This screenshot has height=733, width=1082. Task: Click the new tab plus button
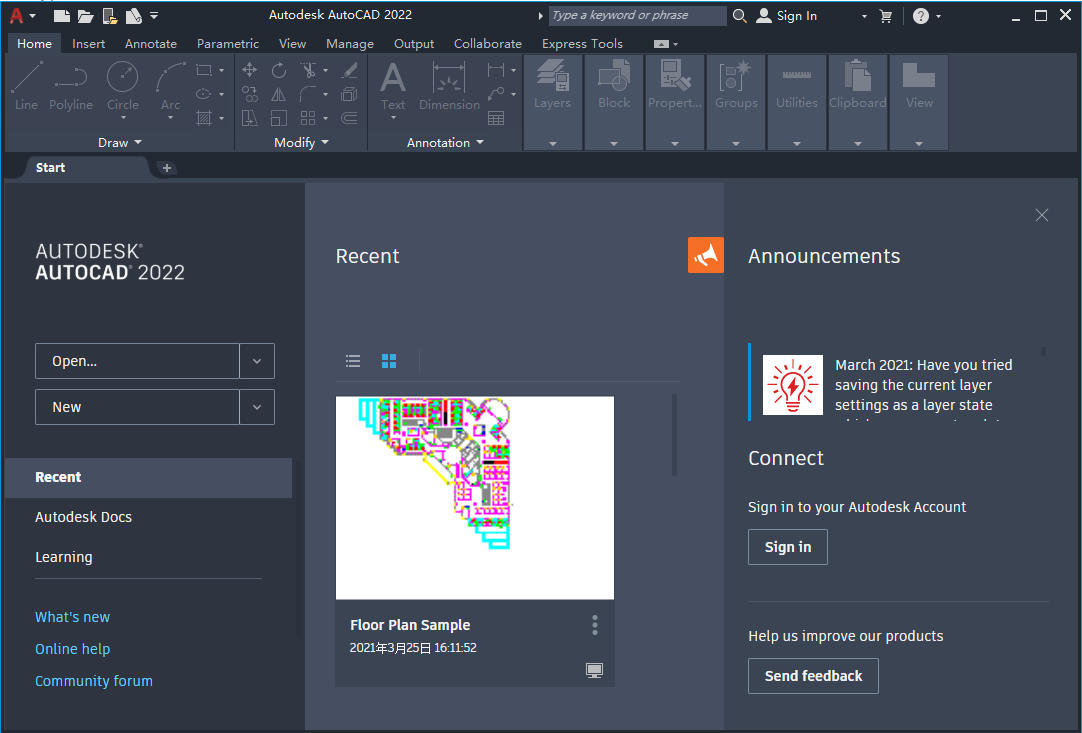click(x=166, y=168)
